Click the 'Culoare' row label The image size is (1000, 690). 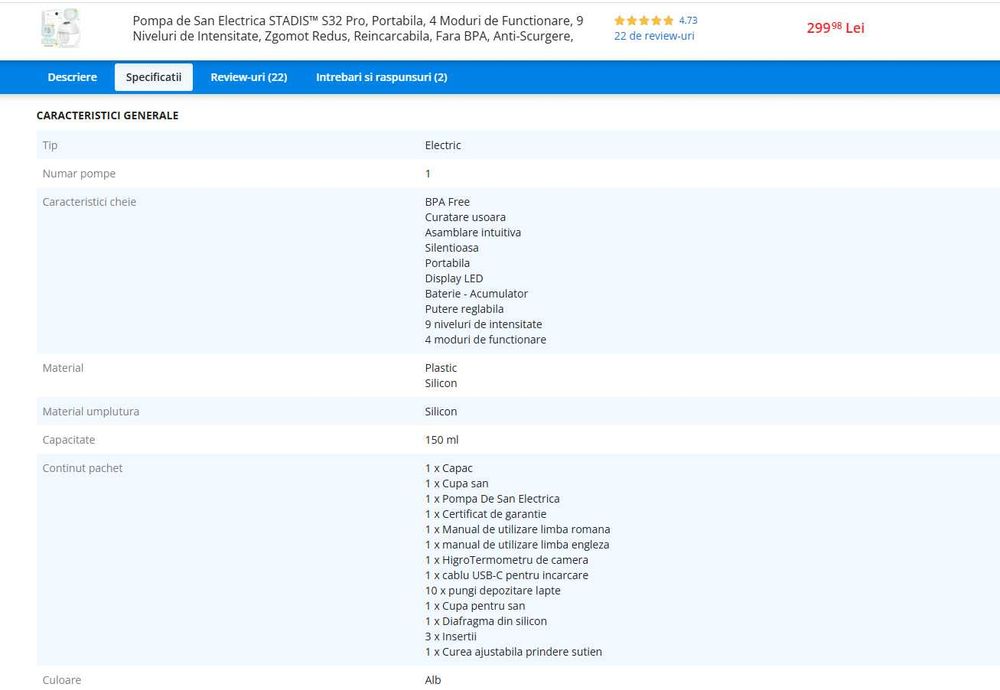point(61,680)
